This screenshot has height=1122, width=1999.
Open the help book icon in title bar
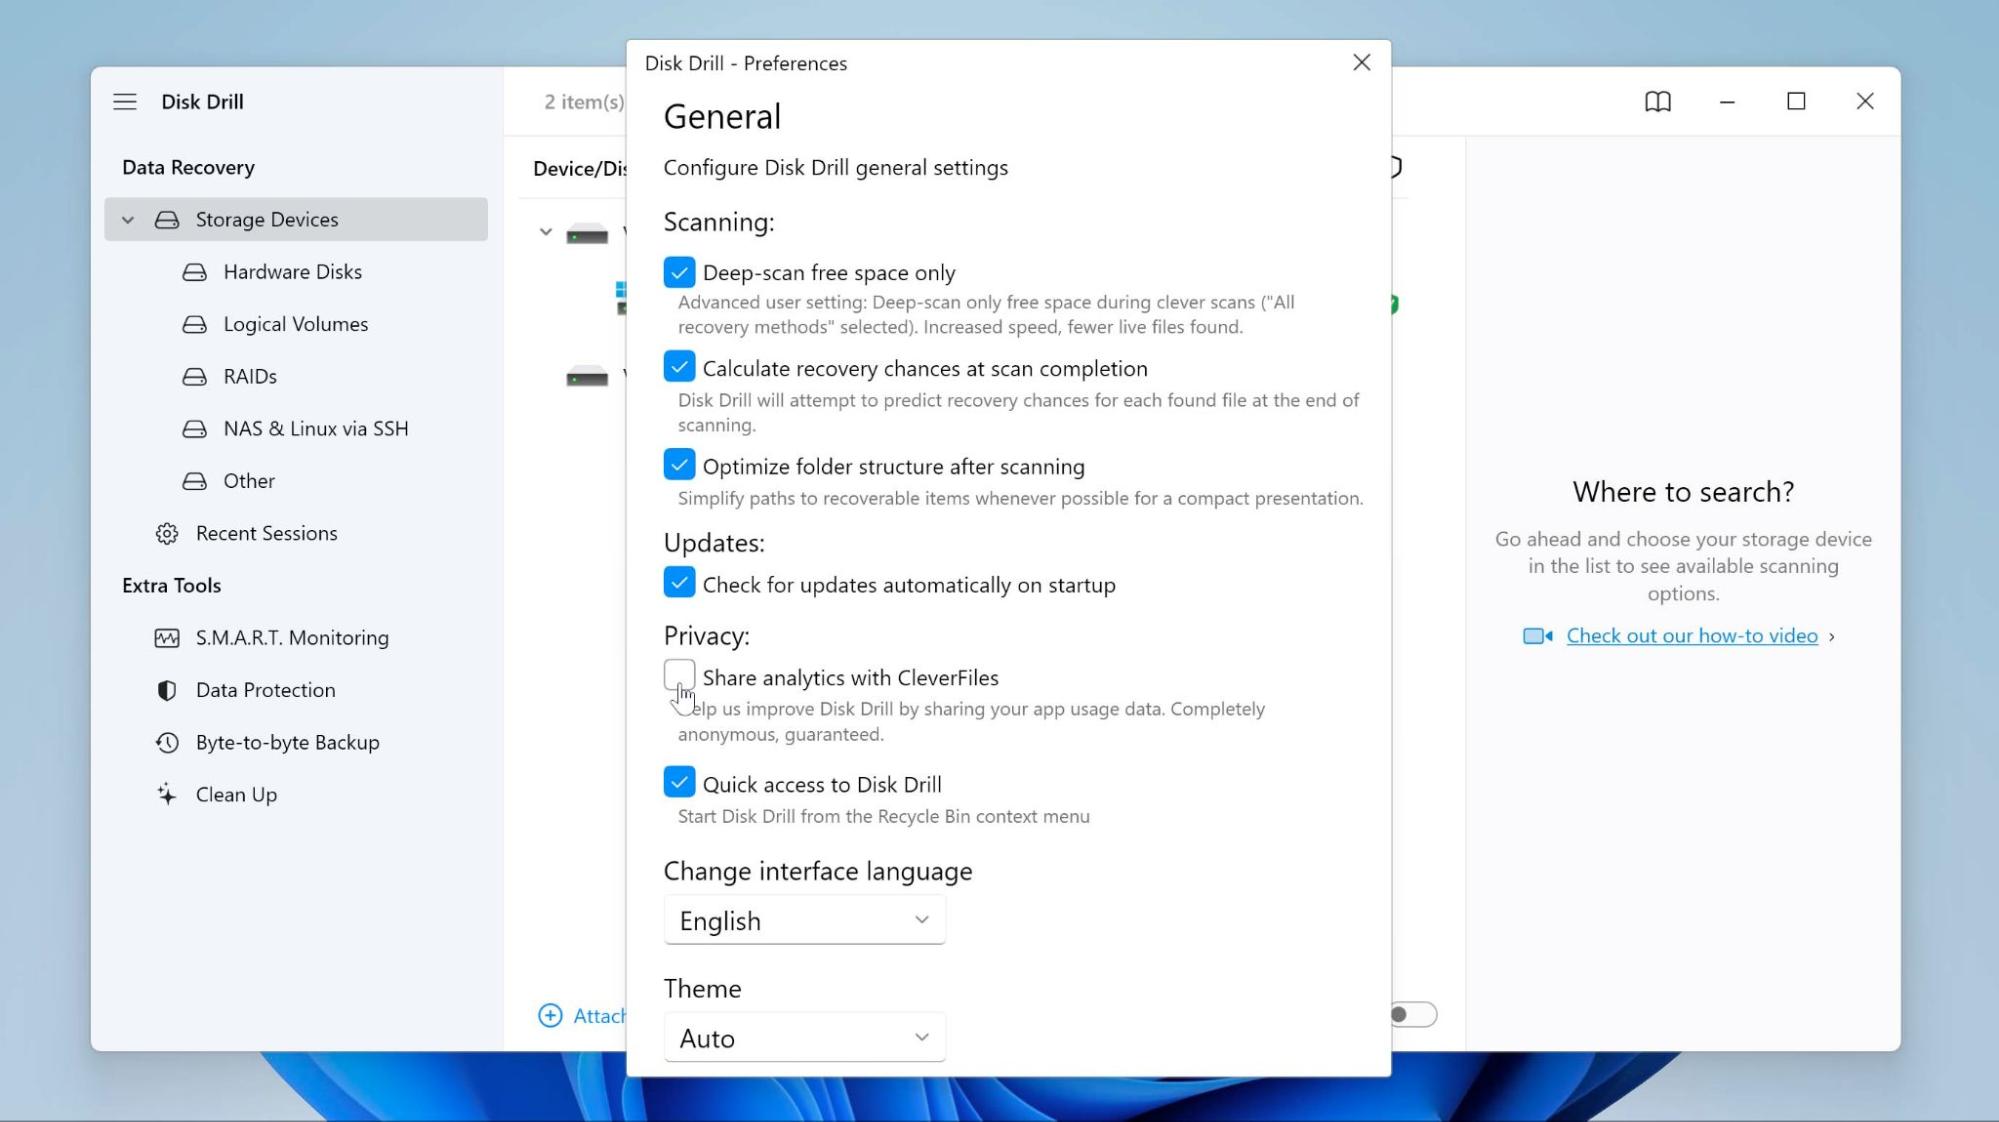tap(1658, 102)
